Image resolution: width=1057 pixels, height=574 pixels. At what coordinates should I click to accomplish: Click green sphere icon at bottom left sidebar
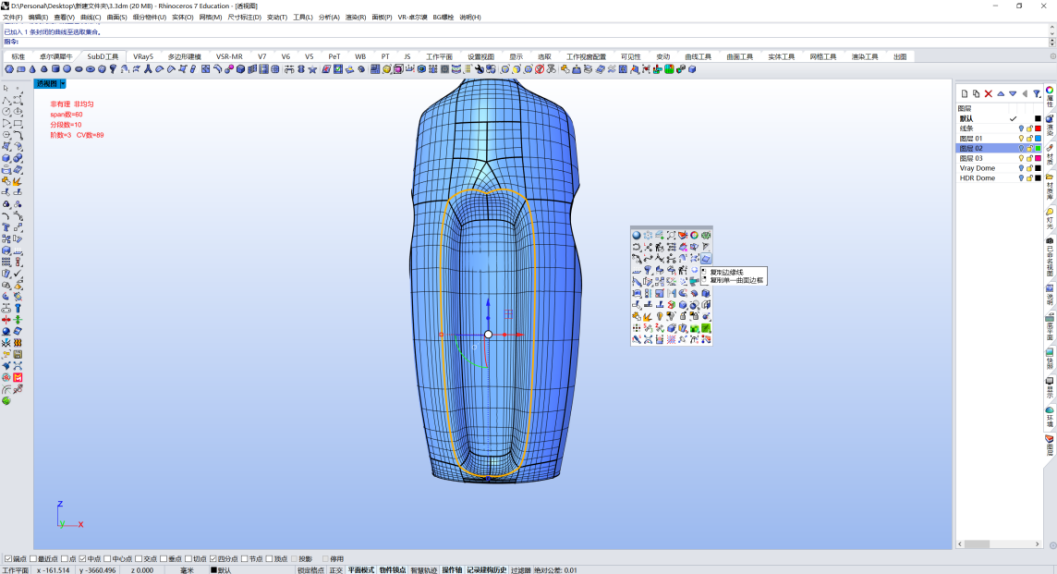pyautogui.click(x=6, y=401)
